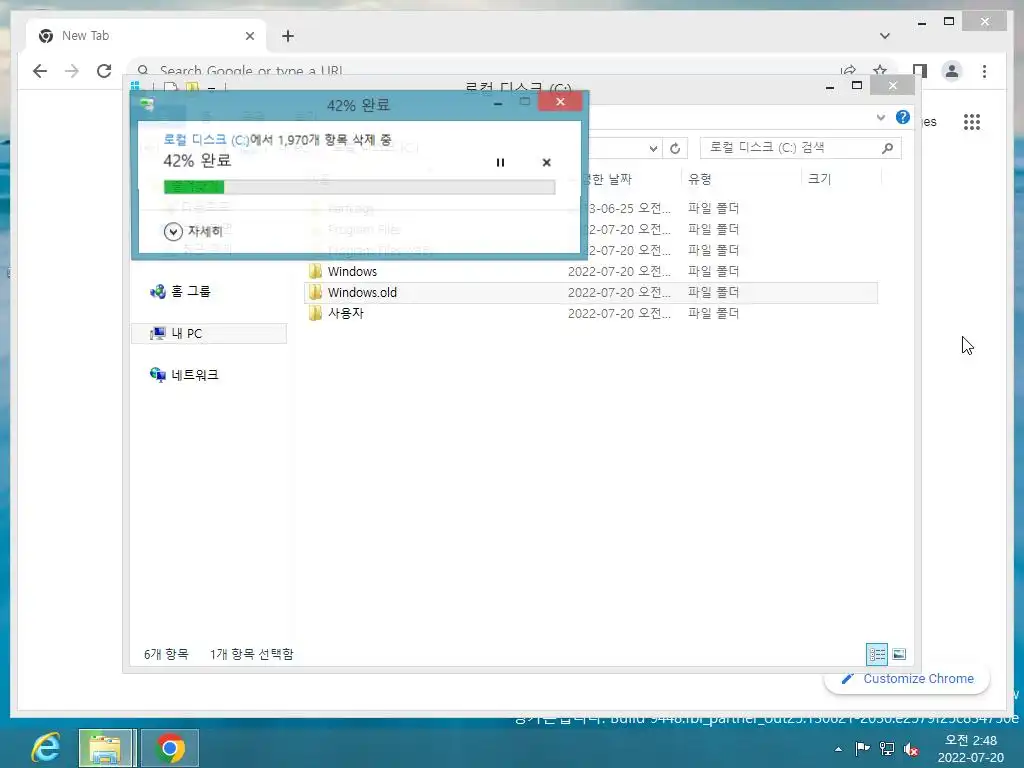Switch to large icons view in status bar
This screenshot has height=768, width=1024.
[x=899, y=654]
